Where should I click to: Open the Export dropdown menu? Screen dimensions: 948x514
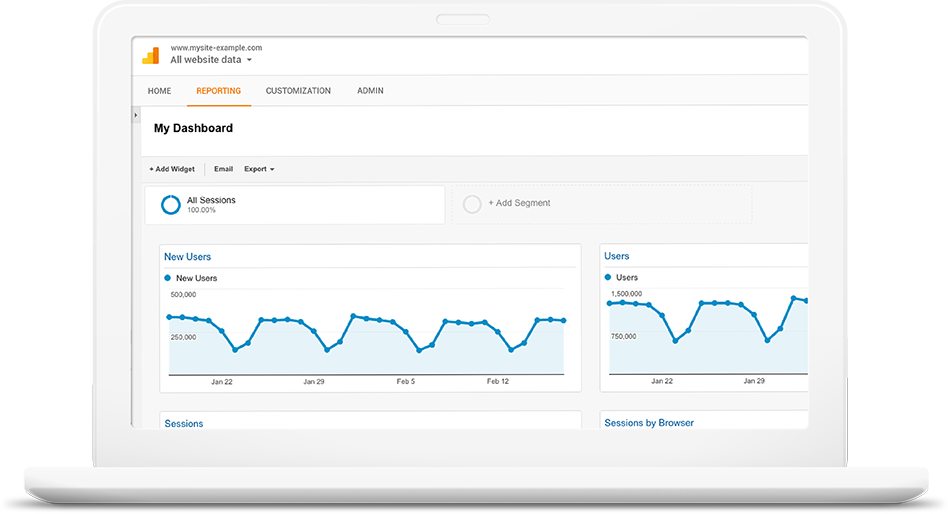tap(259, 169)
